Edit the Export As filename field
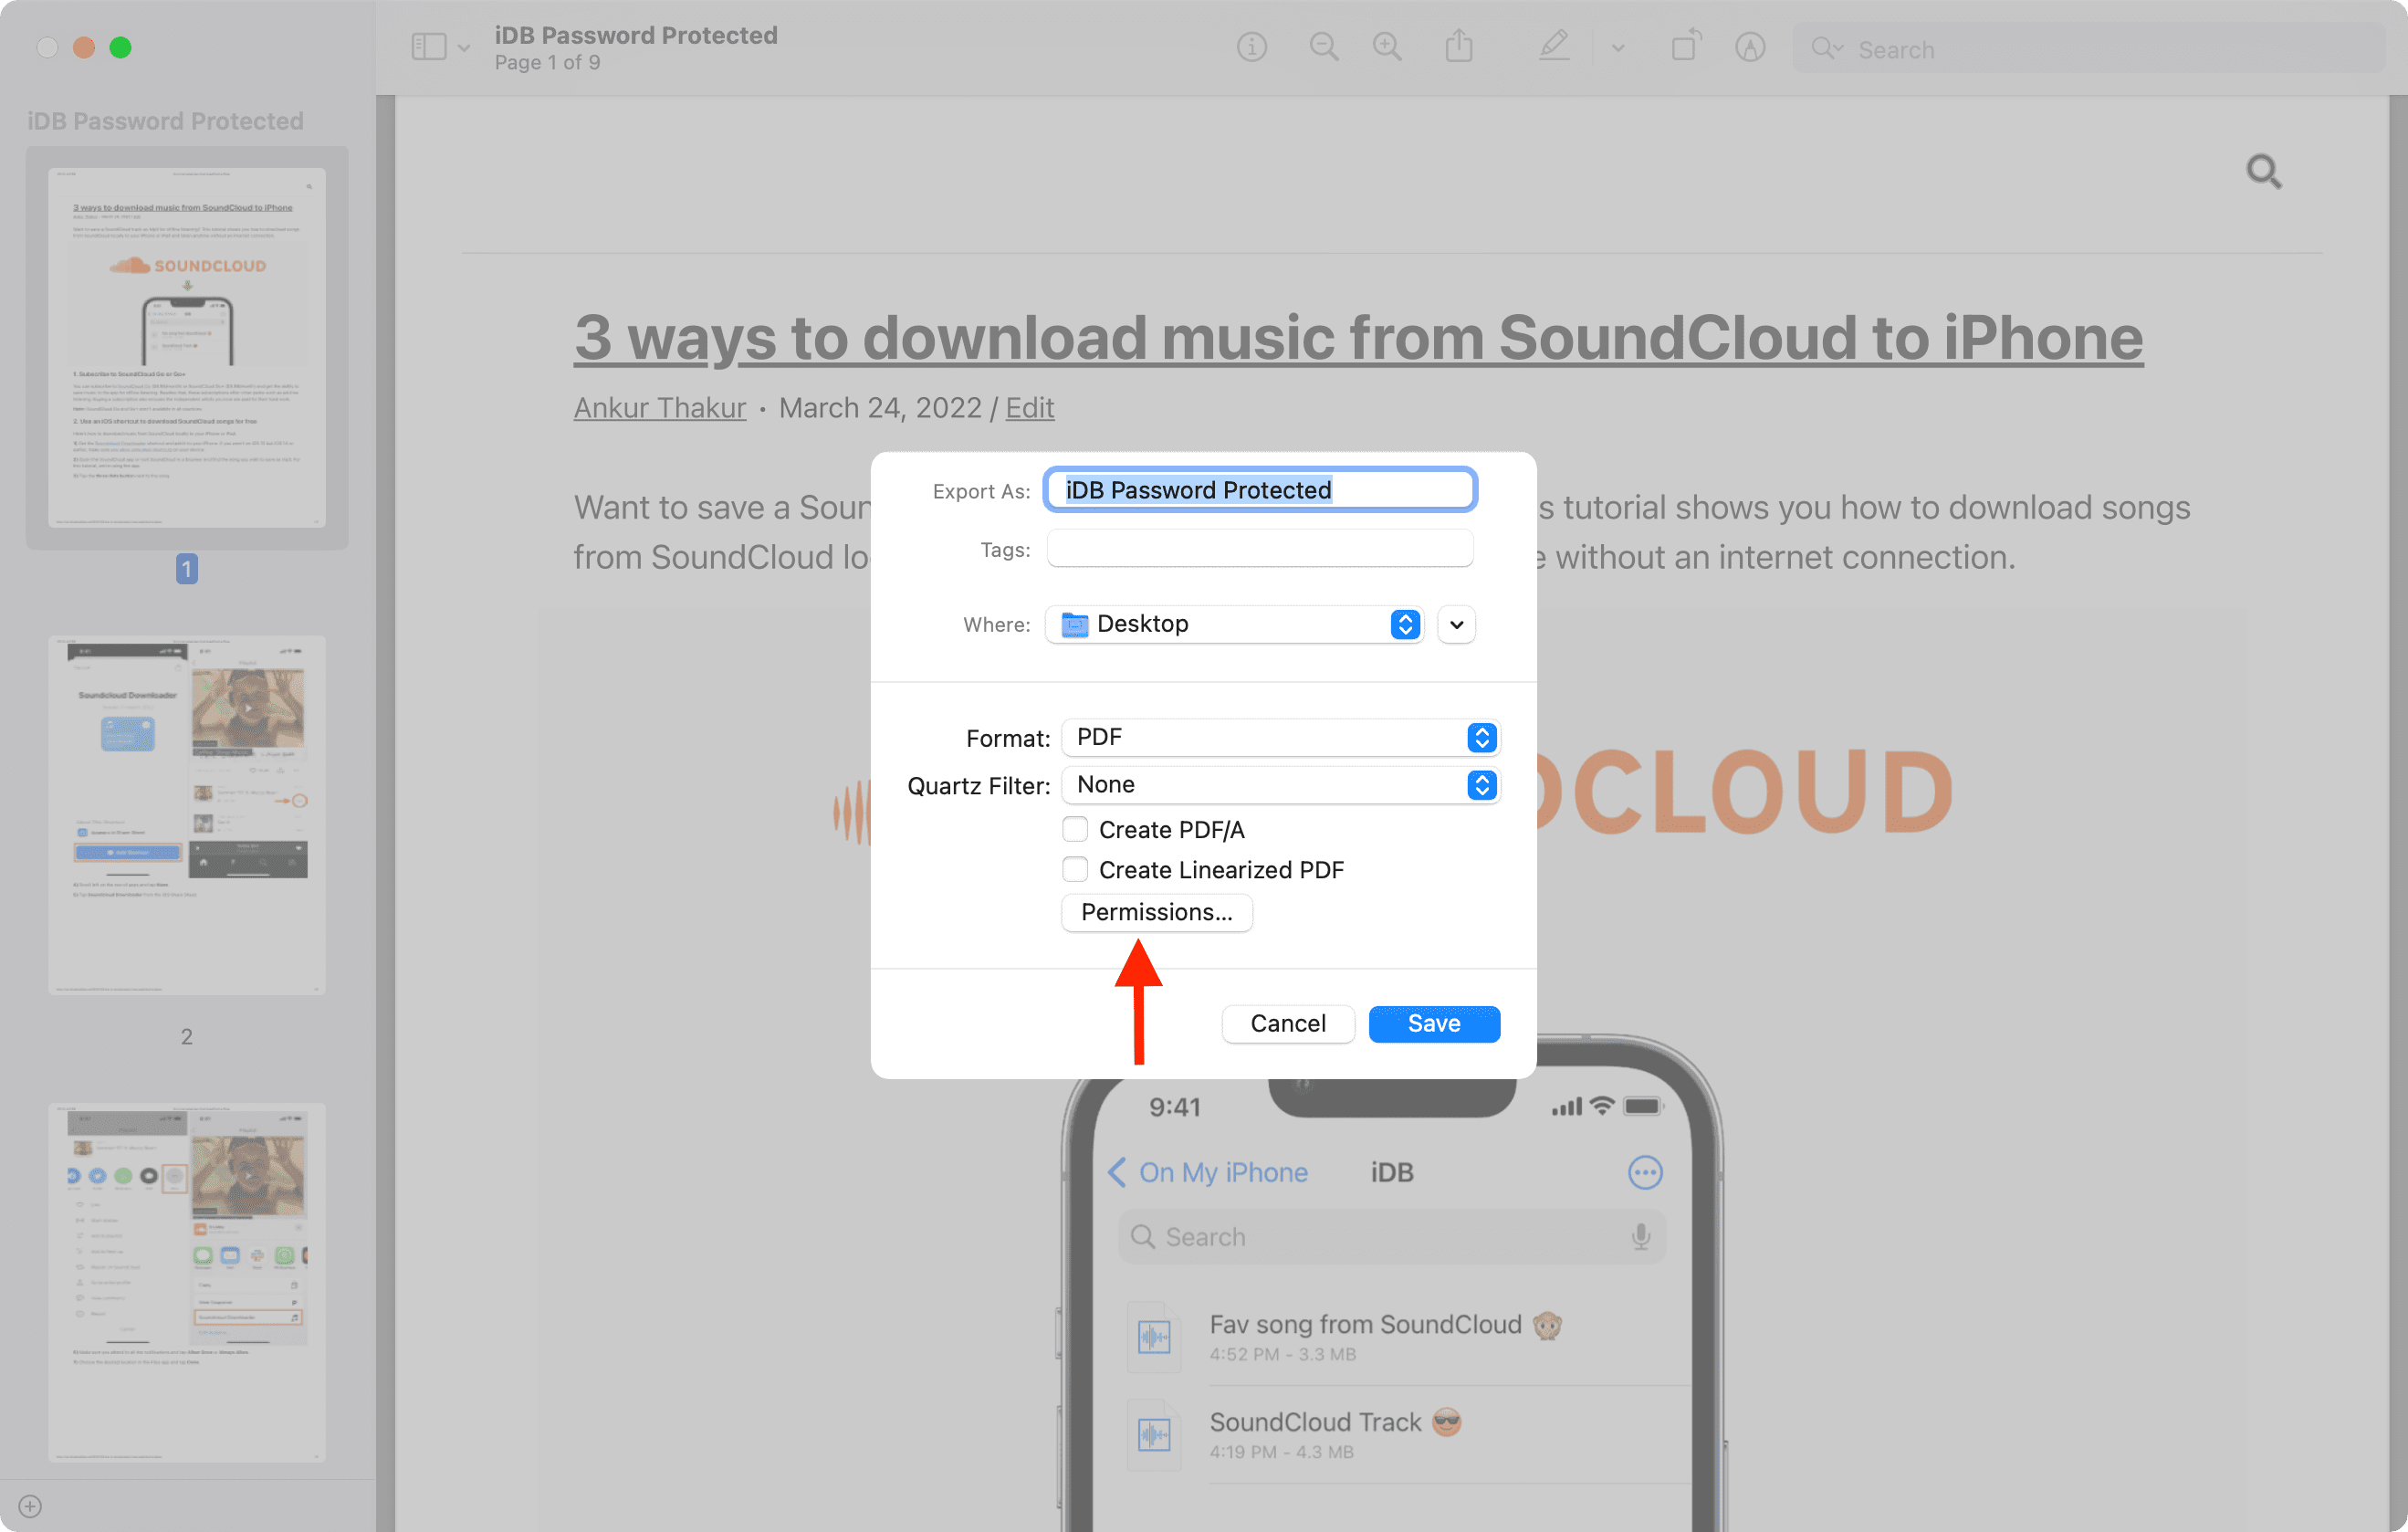 [x=1260, y=490]
